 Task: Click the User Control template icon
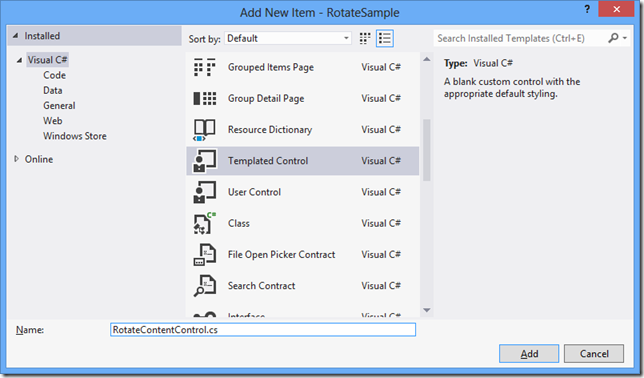point(205,192)
